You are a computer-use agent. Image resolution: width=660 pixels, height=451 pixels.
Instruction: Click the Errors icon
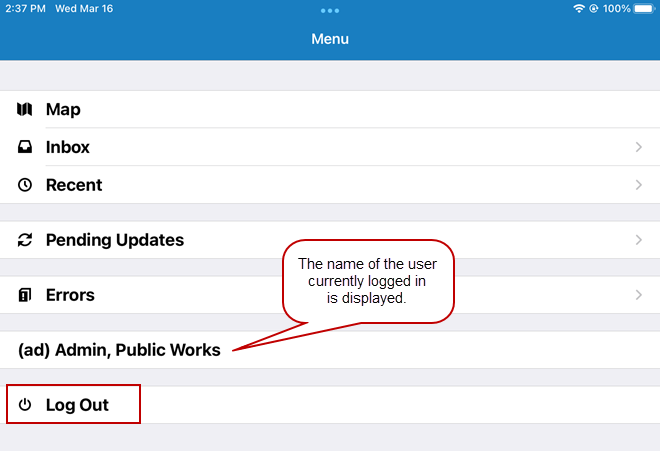pos(25,295)
